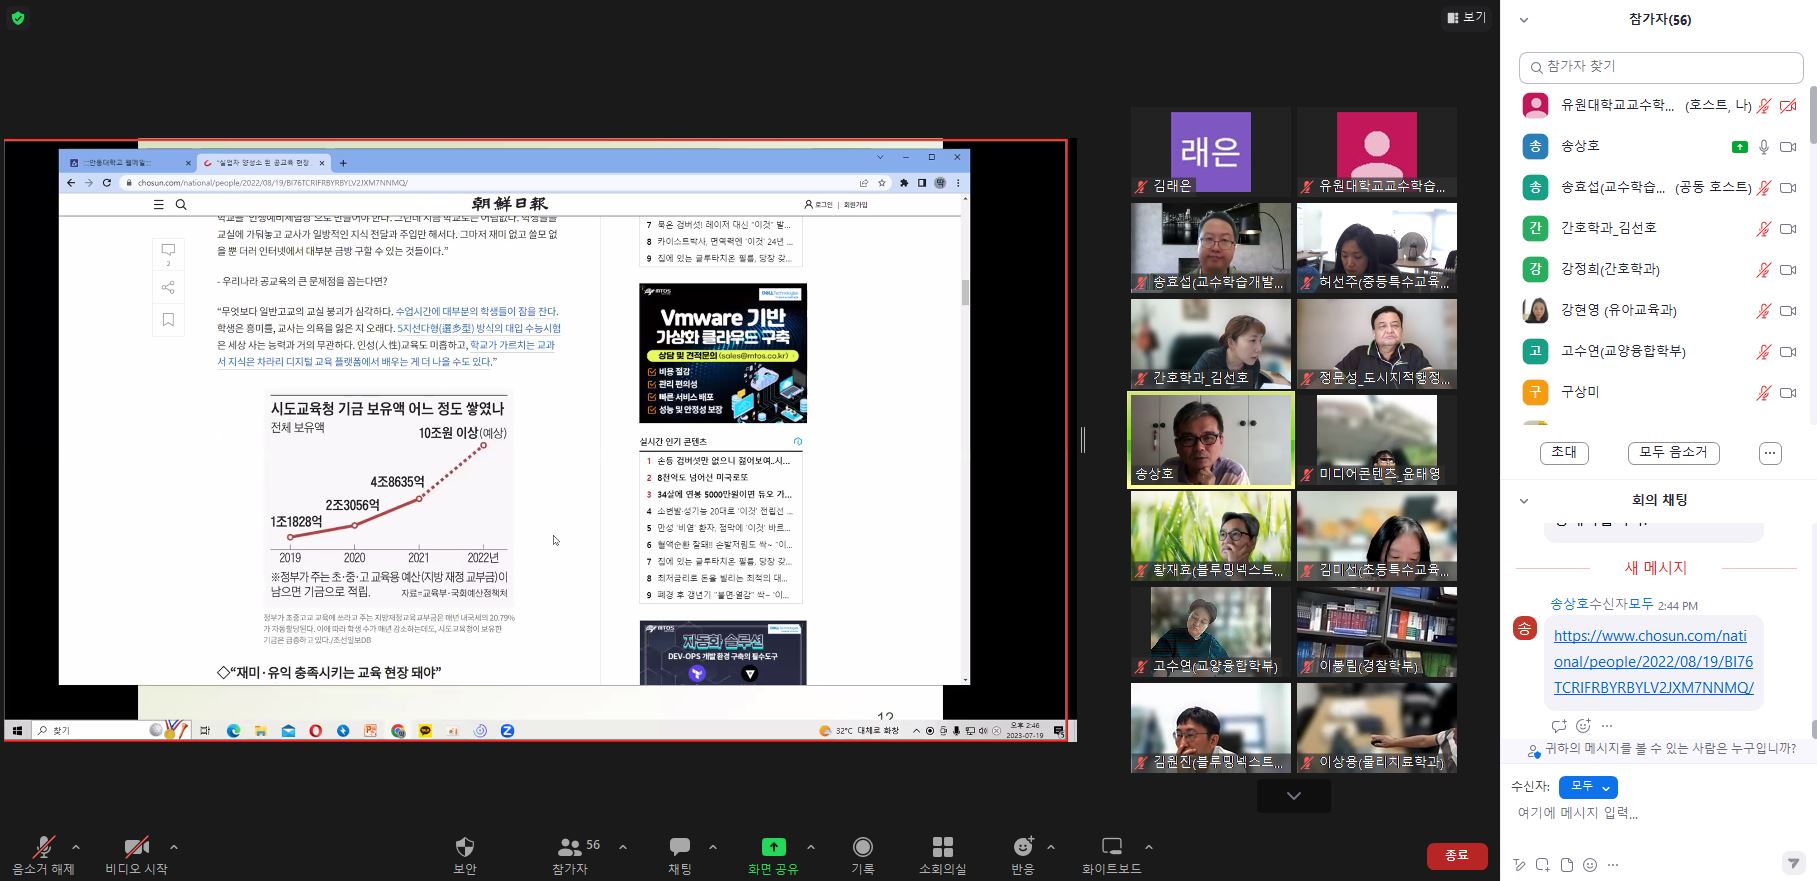
Task: Unmute microphone via 음소거 해제
Action: click(43, 855)
